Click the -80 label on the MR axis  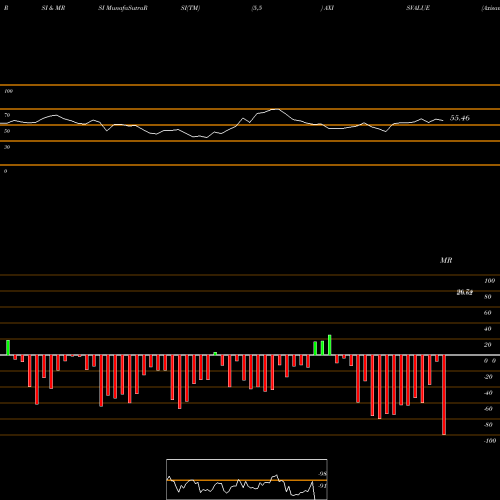[488, 425]
